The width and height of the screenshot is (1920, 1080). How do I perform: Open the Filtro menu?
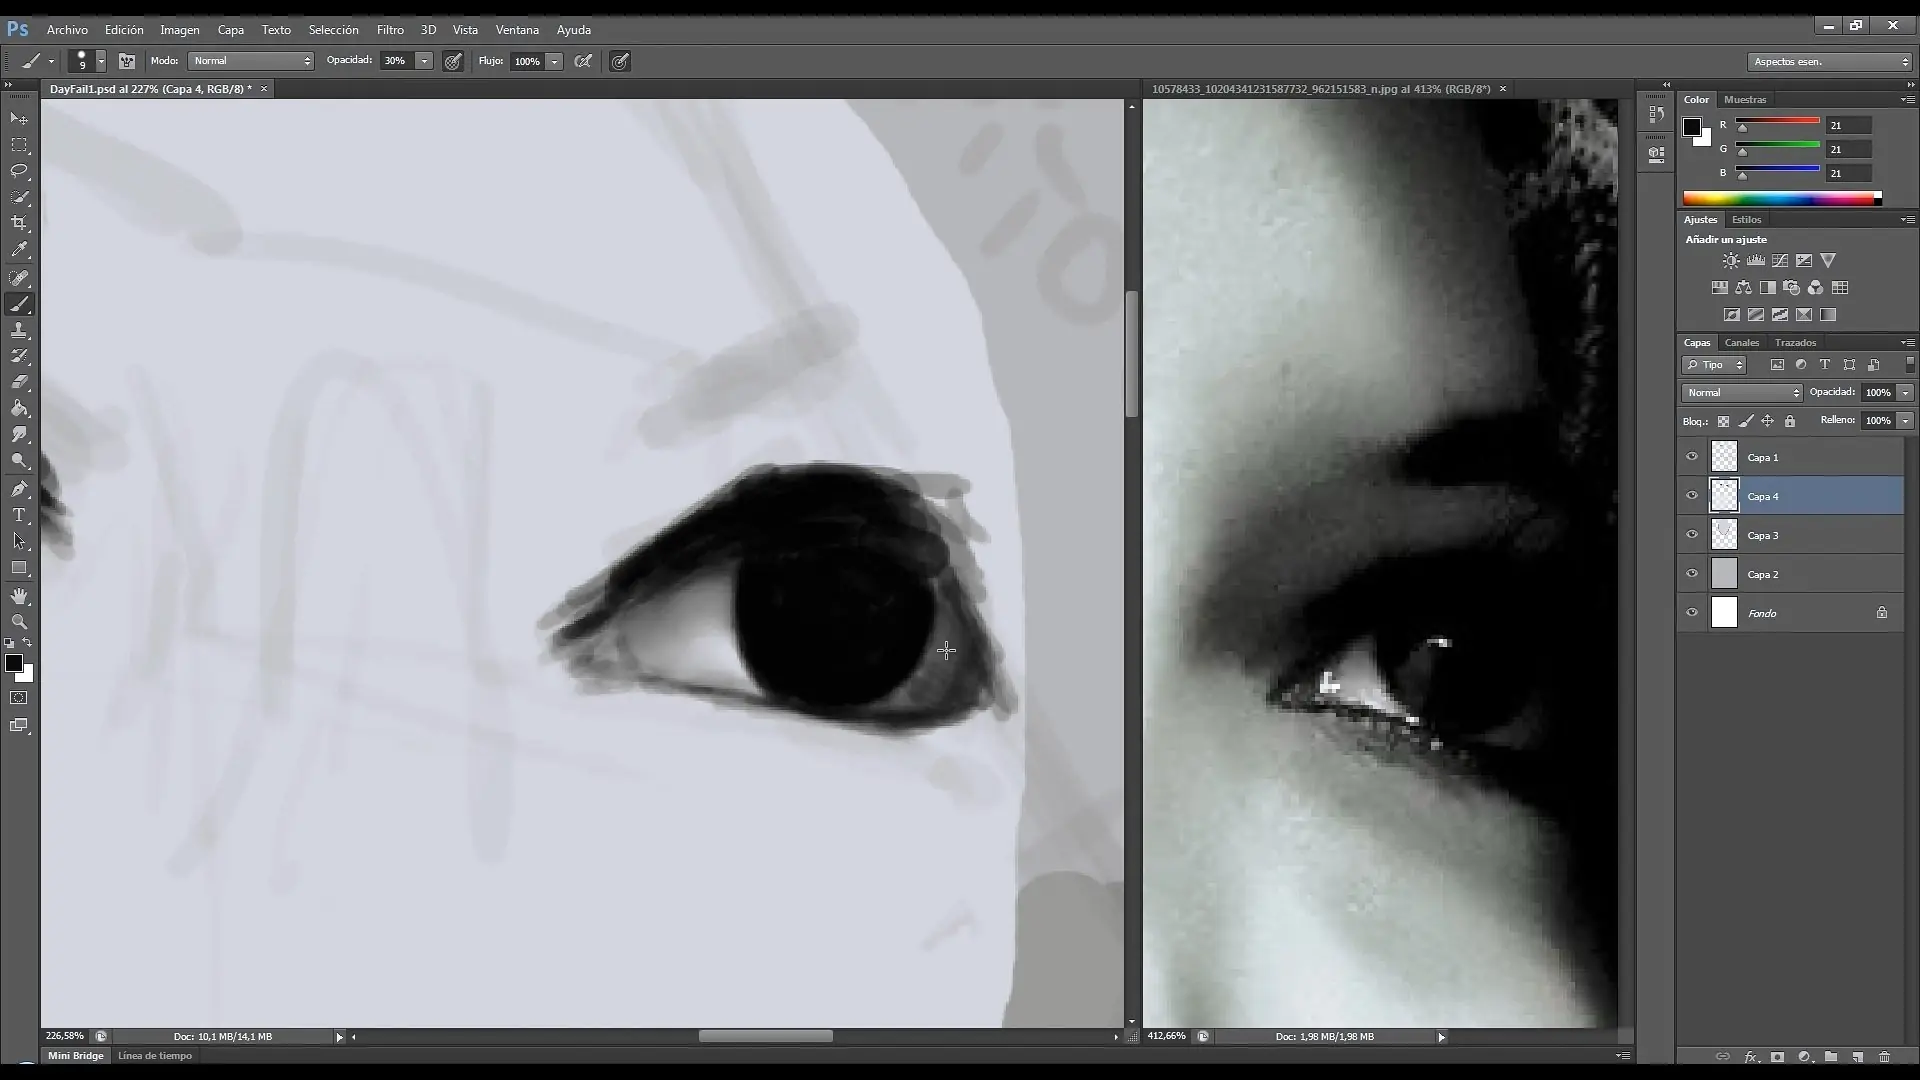pos(390,30)
